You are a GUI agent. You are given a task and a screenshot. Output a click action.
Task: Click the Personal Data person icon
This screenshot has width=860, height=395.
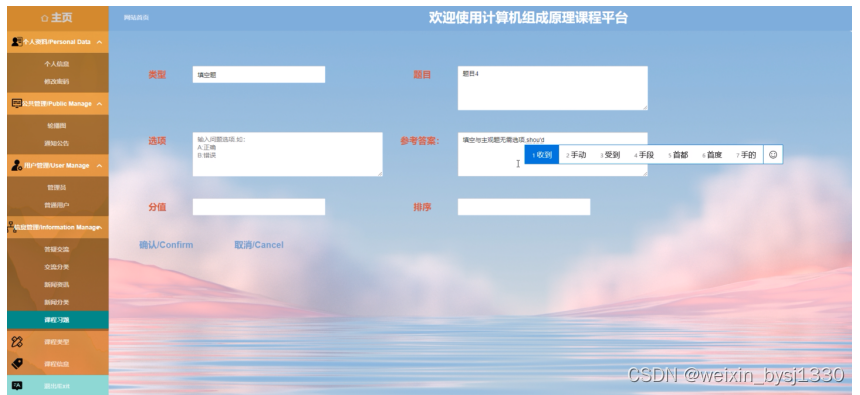16,42
